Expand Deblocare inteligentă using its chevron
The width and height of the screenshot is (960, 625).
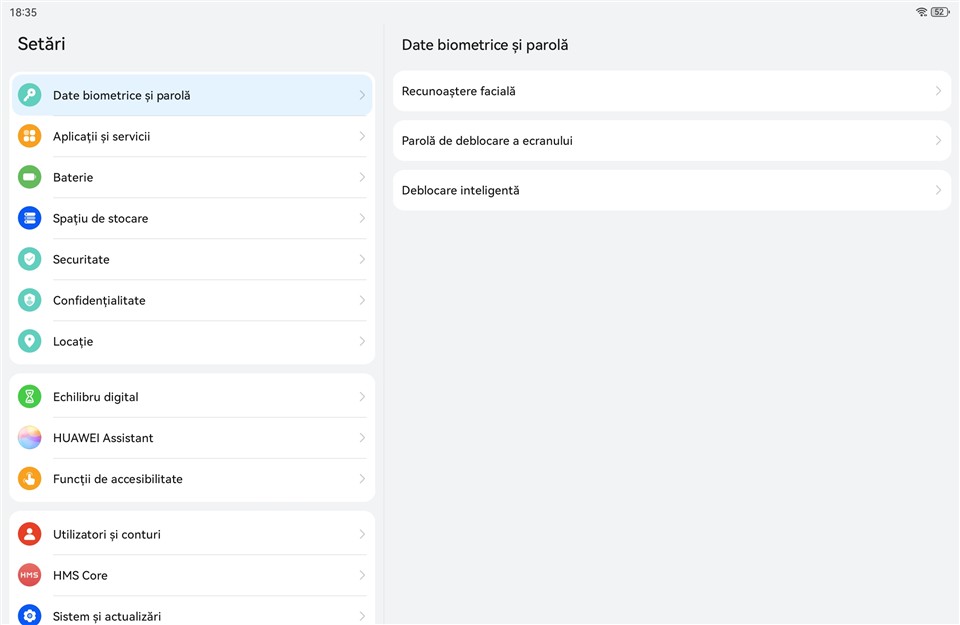coord(938,190)
